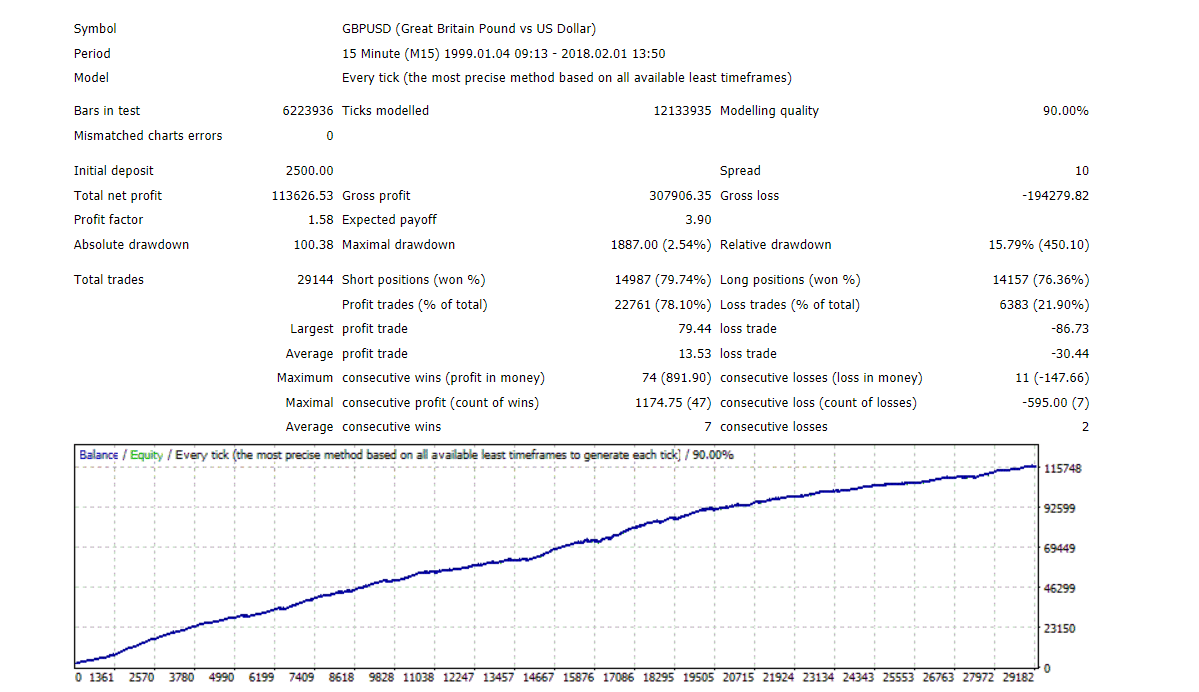This screenshot has width=1199, height=692.
Task: Click the Balance legend label in chart
Action: pyautogui.click(x=99, y=455)
